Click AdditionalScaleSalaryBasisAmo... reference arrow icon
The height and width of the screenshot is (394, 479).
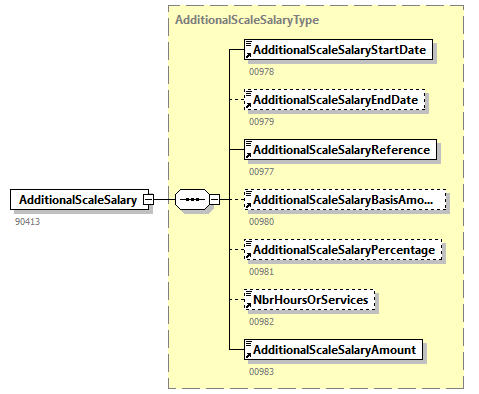[248, 205]
